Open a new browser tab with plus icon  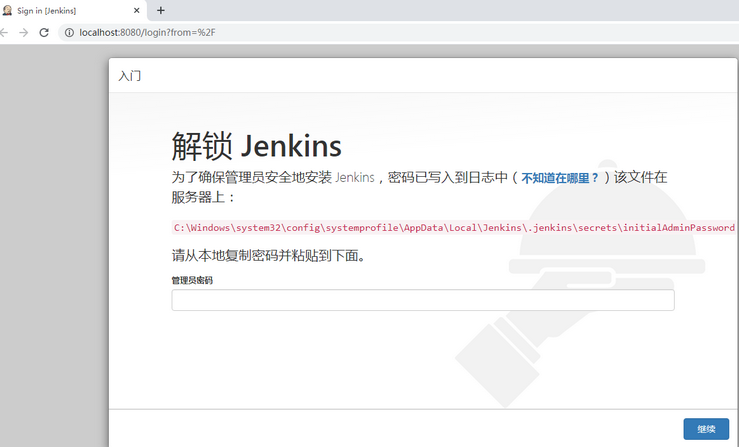161,10
